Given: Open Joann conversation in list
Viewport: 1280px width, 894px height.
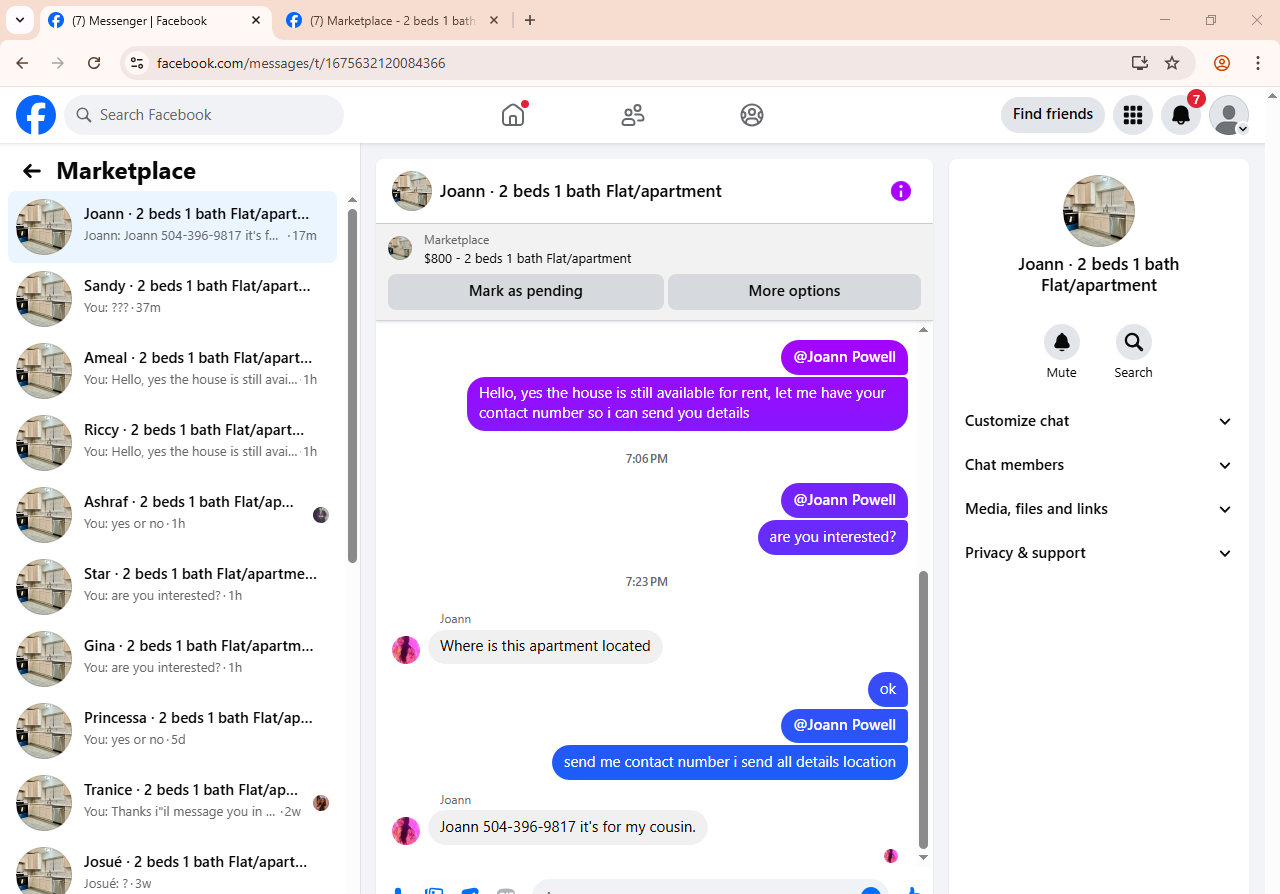Looking at the screenshot, I should (172, 227).
